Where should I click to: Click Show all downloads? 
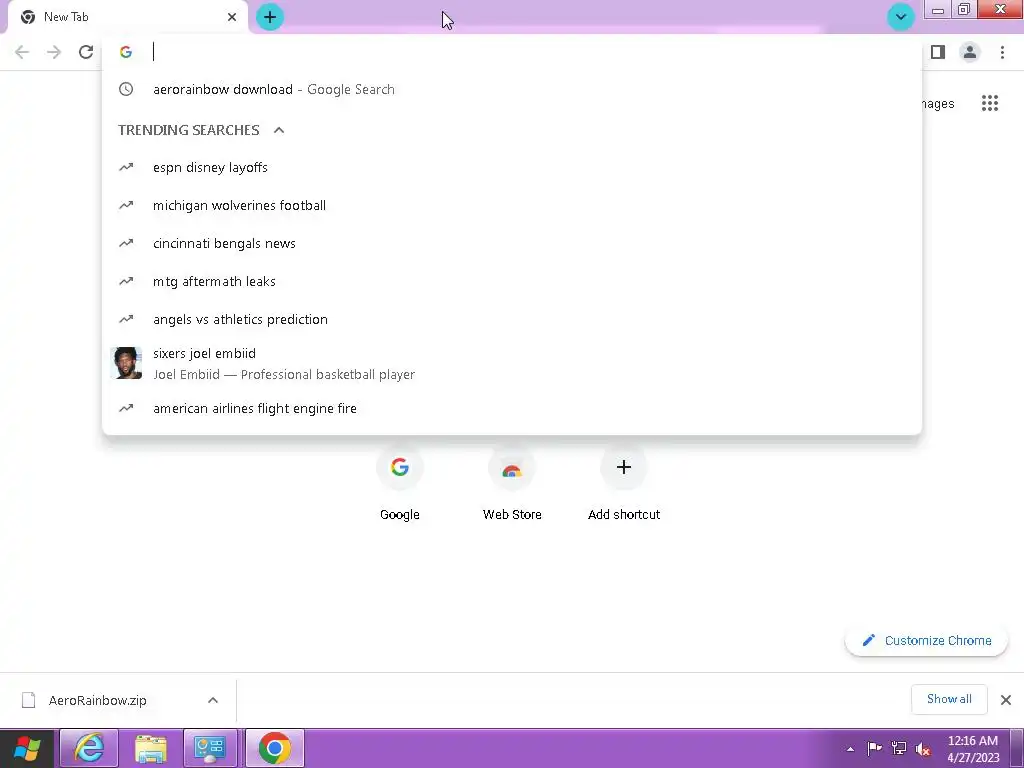coord(949,699)
